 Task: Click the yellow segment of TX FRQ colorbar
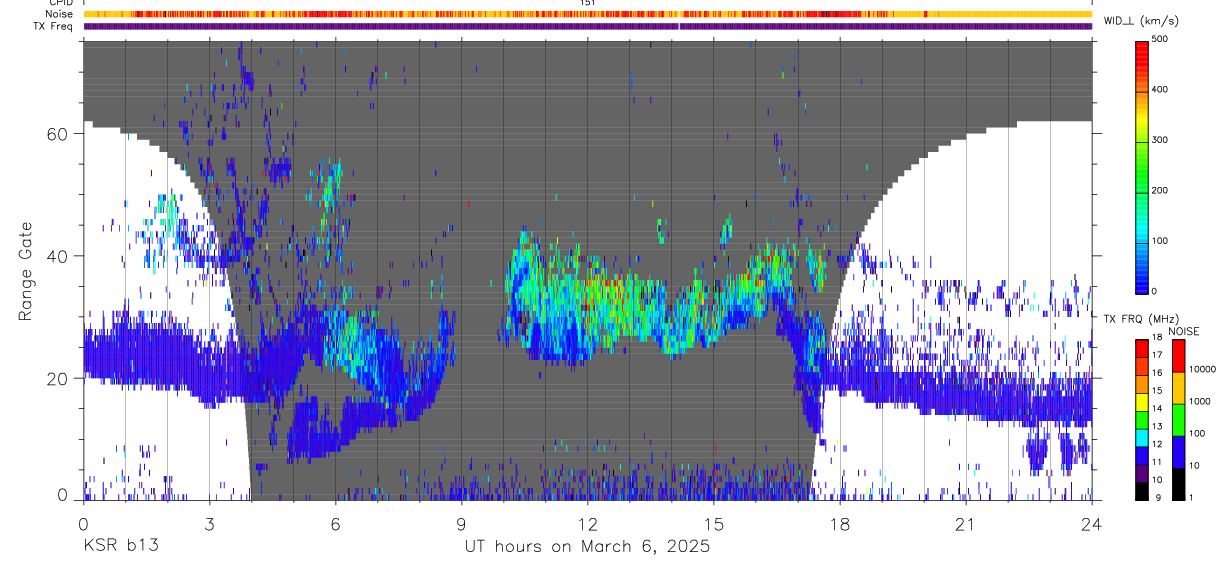click(1143, 401)
